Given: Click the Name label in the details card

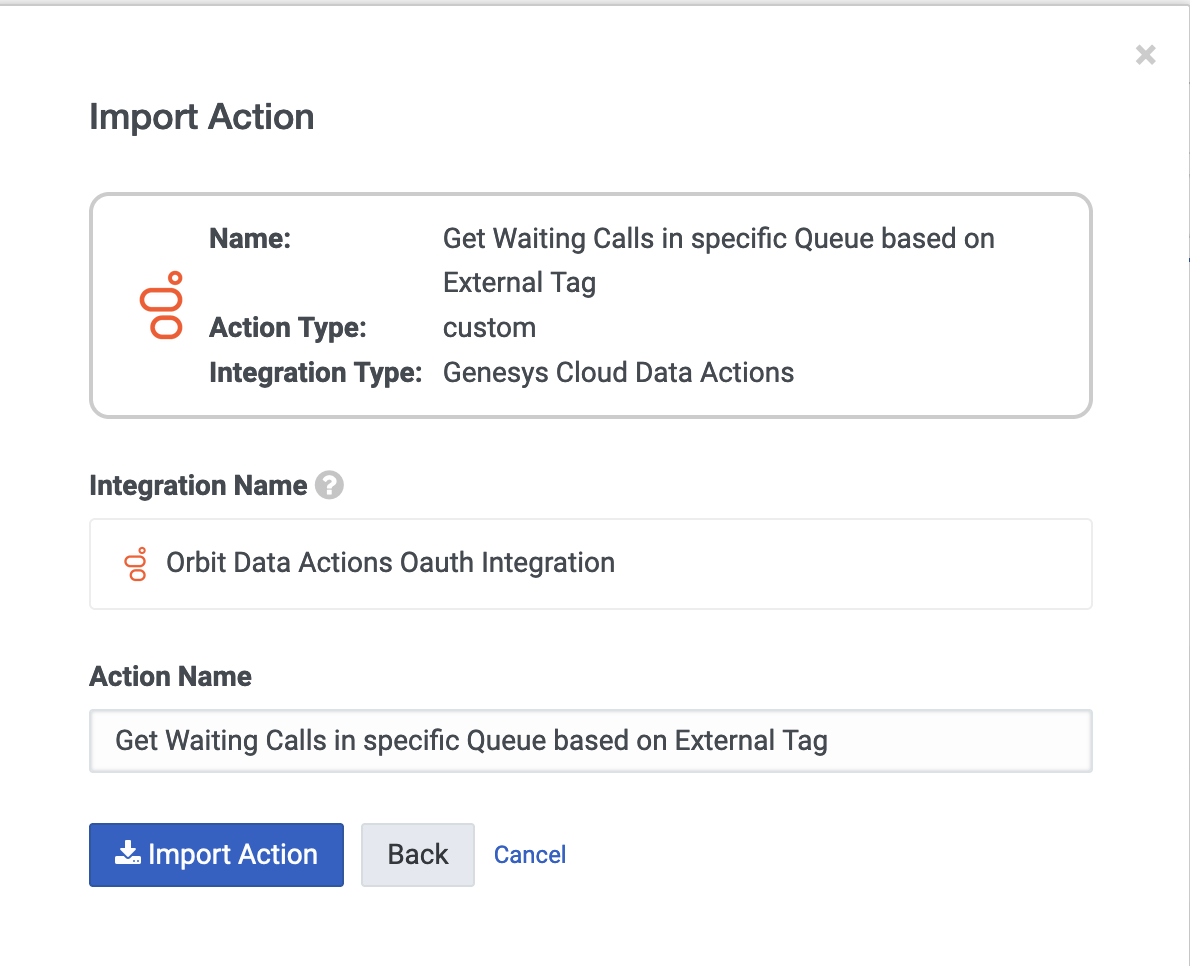Looking at the screenshot, I should pyautogui.click(x=249, y=239).
